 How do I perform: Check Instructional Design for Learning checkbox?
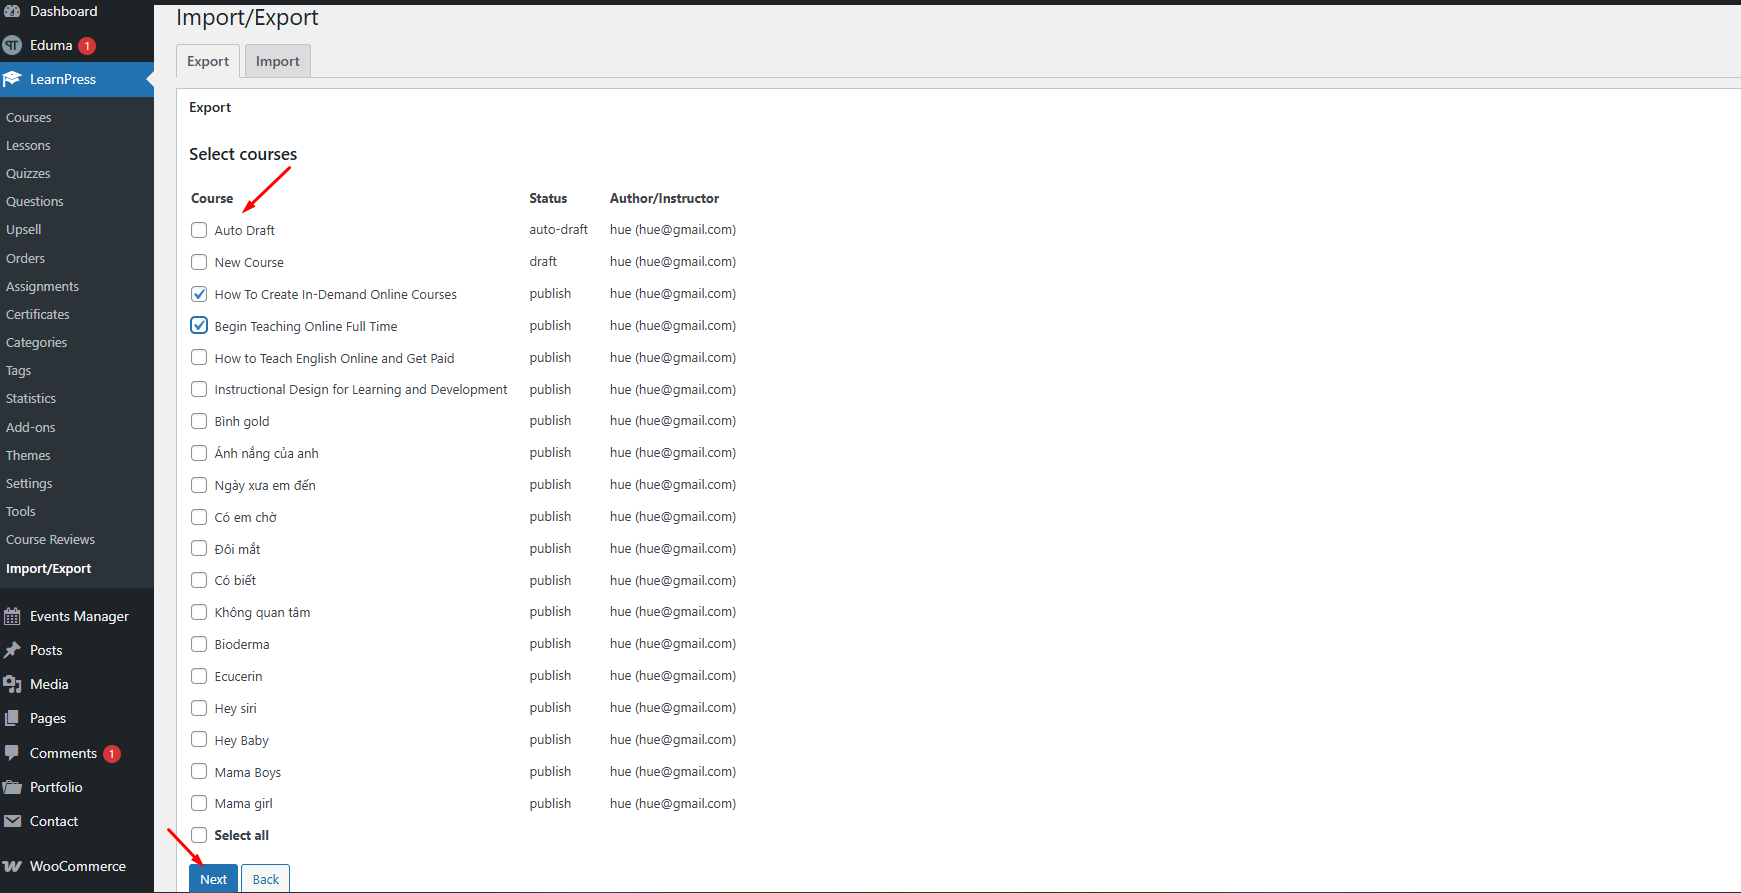[x=199, y=389]
